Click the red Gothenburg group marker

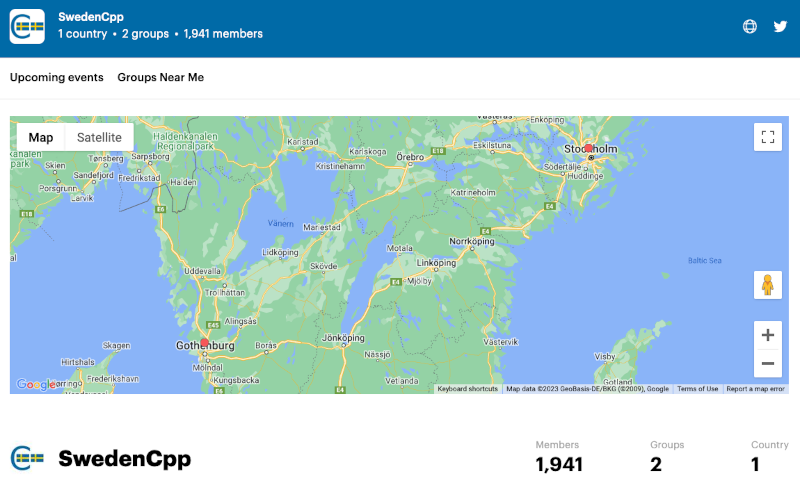tap(205, 343)
